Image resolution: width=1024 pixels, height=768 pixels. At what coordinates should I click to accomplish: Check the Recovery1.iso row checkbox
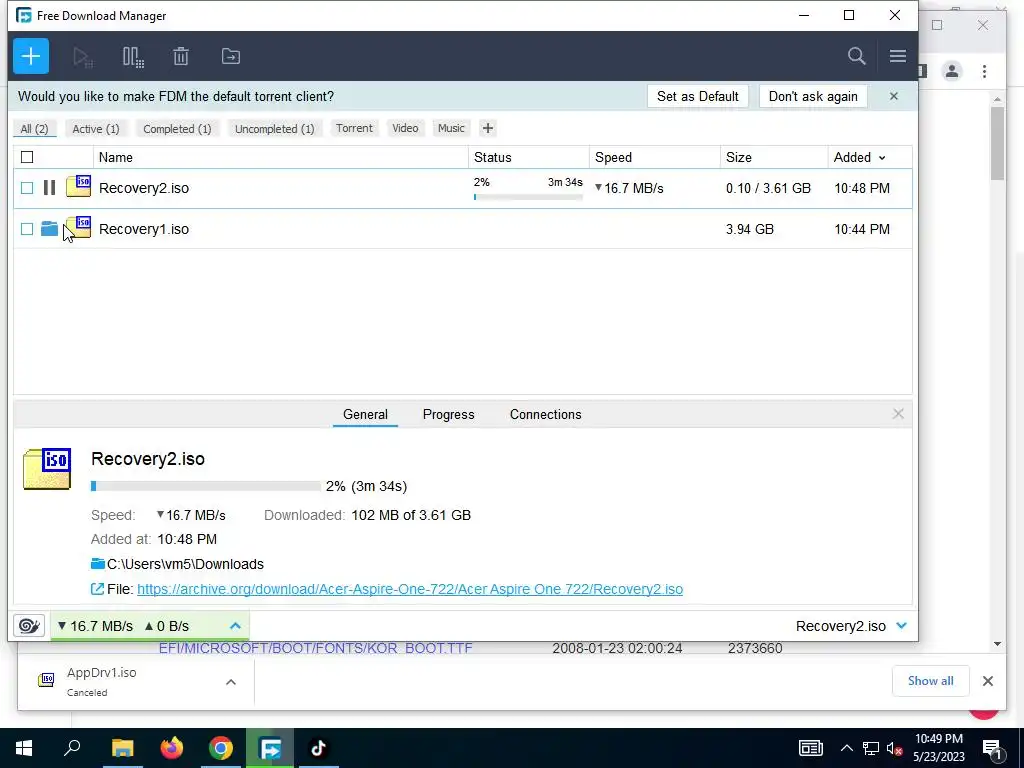pyautogui.click(x=27, y=229)
